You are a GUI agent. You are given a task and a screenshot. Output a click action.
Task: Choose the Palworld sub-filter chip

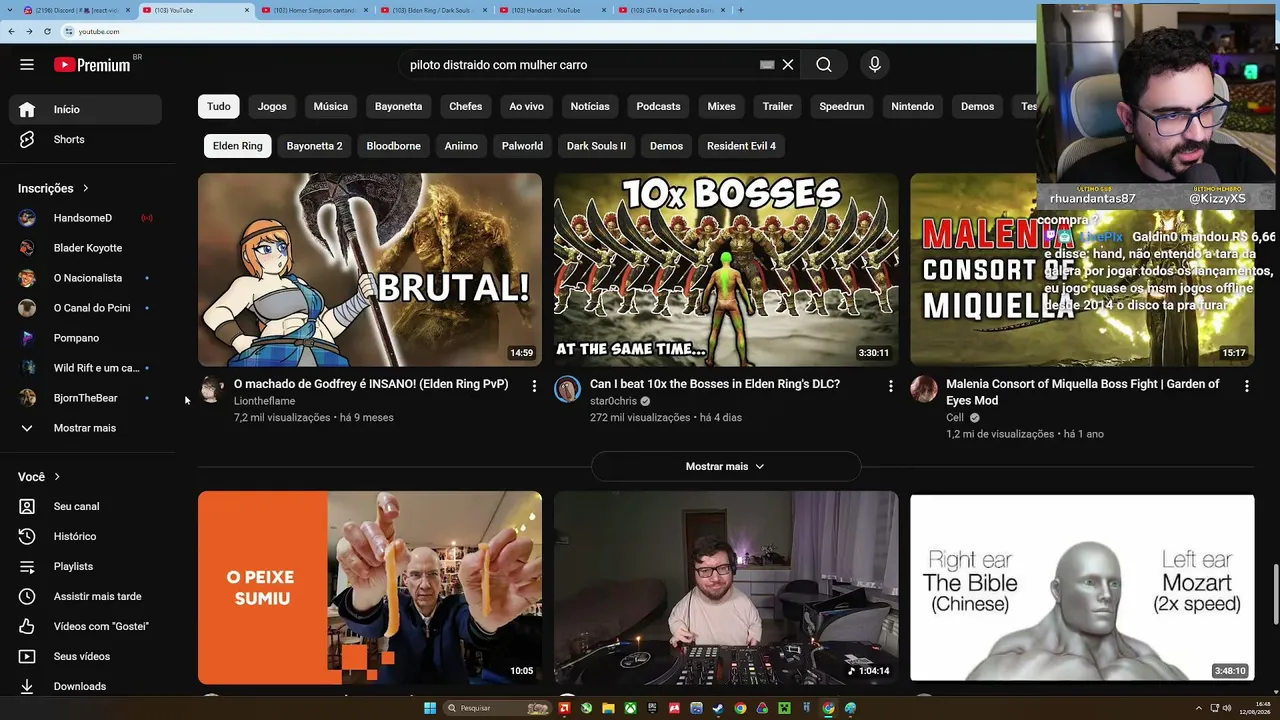click(x=522, y=146)
